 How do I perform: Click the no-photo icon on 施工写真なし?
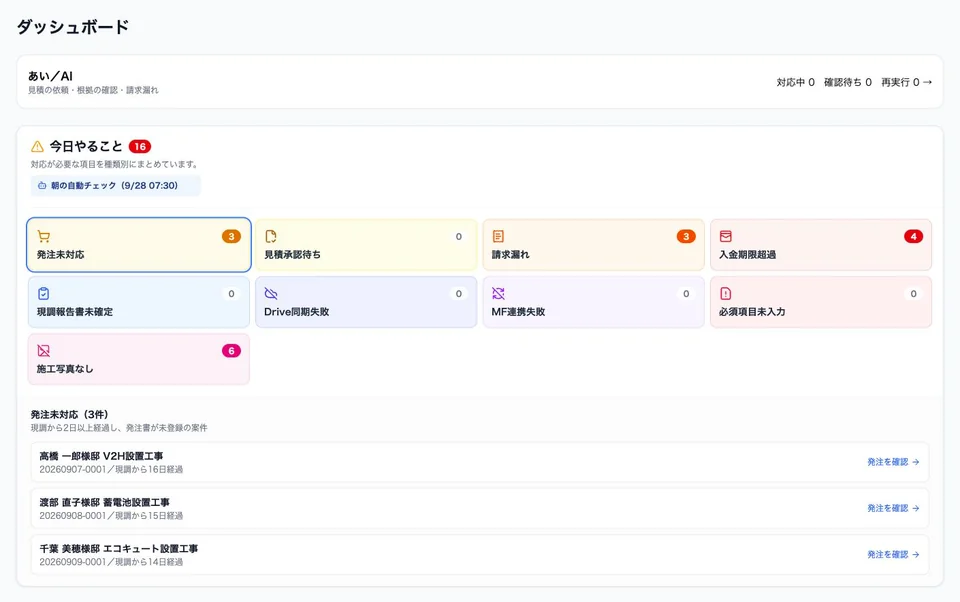point(43,350)
